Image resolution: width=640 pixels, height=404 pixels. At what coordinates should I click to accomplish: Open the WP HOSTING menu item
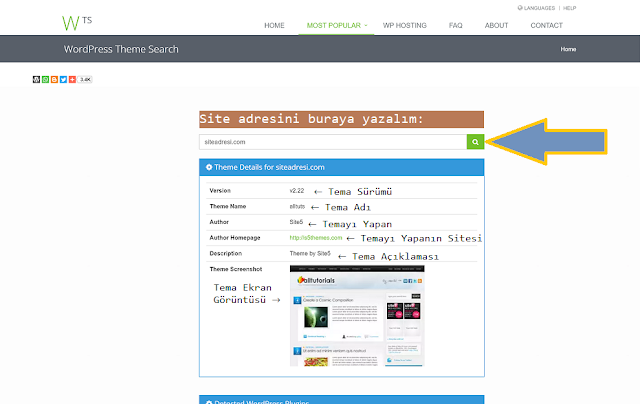coord(404,25)
